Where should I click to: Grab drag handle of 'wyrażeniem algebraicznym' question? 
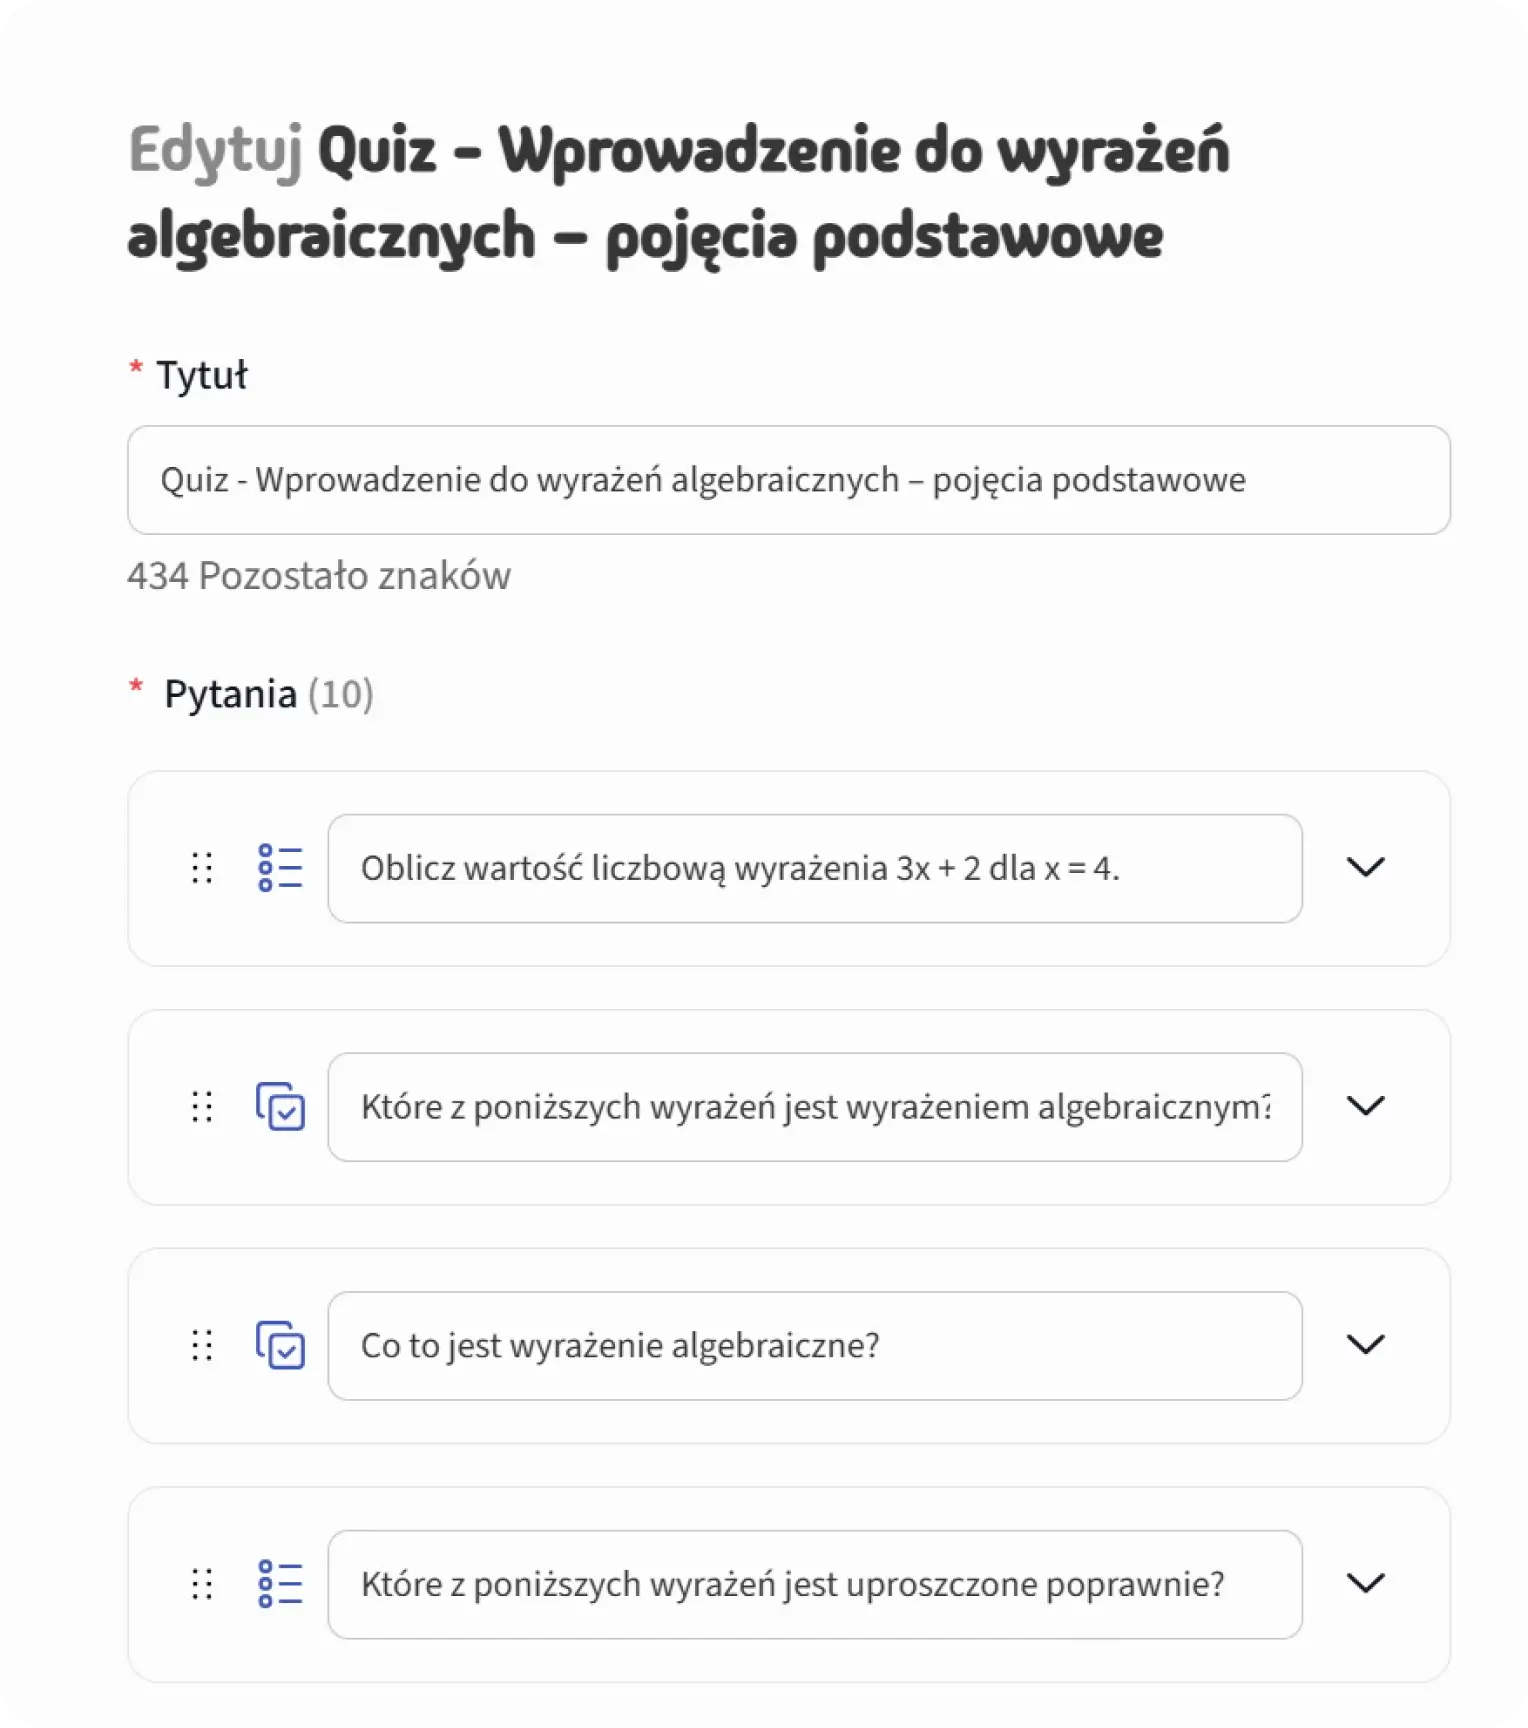pyautogui.click(x=202, y=1107)
